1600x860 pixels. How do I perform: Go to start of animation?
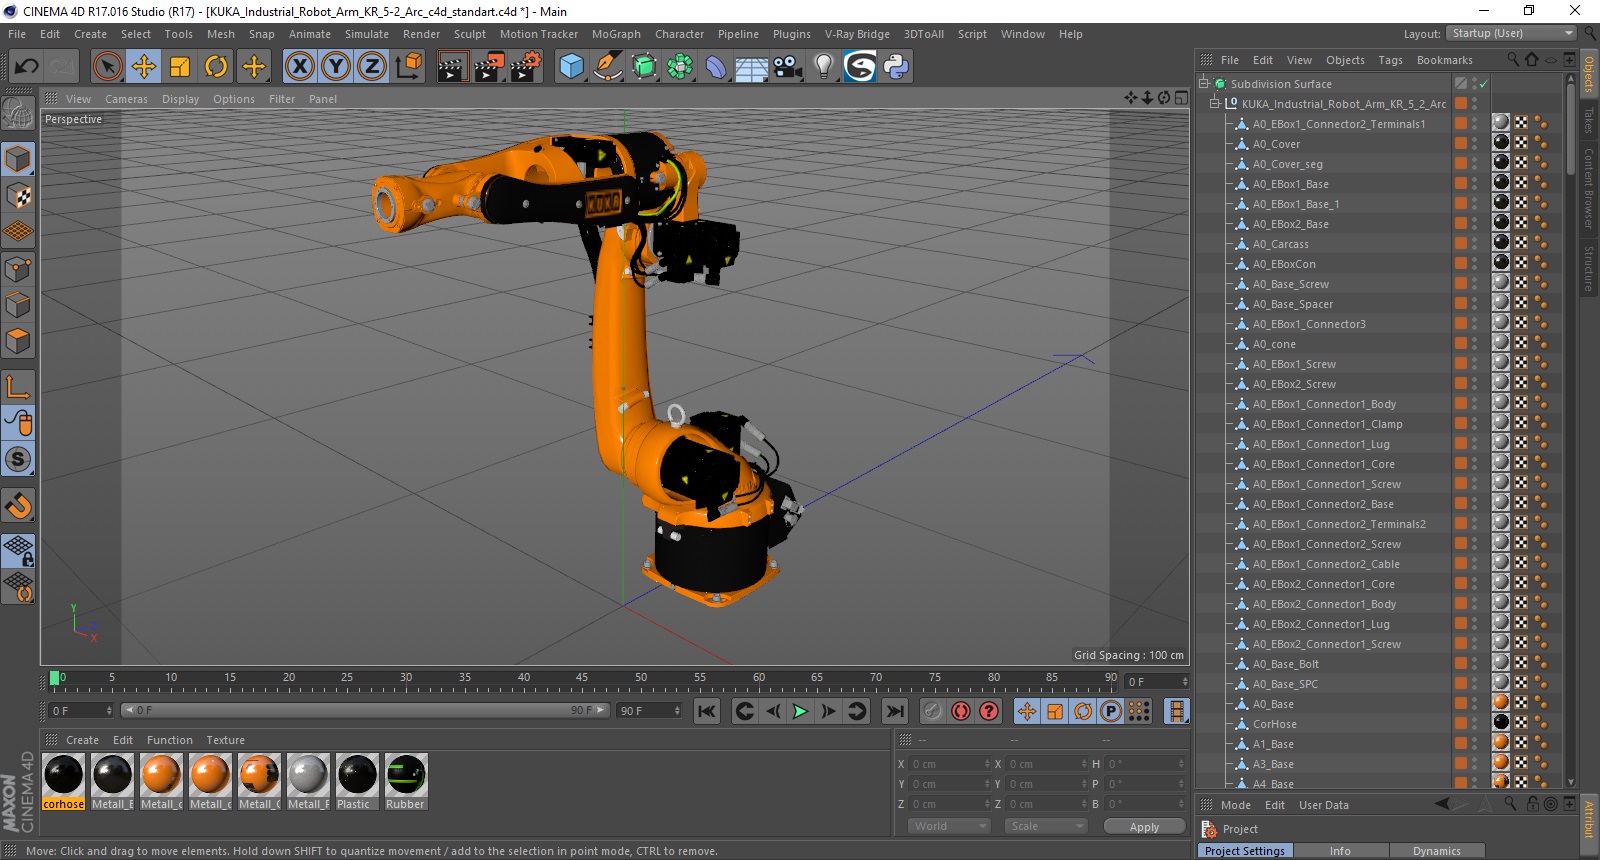[707, 711]
